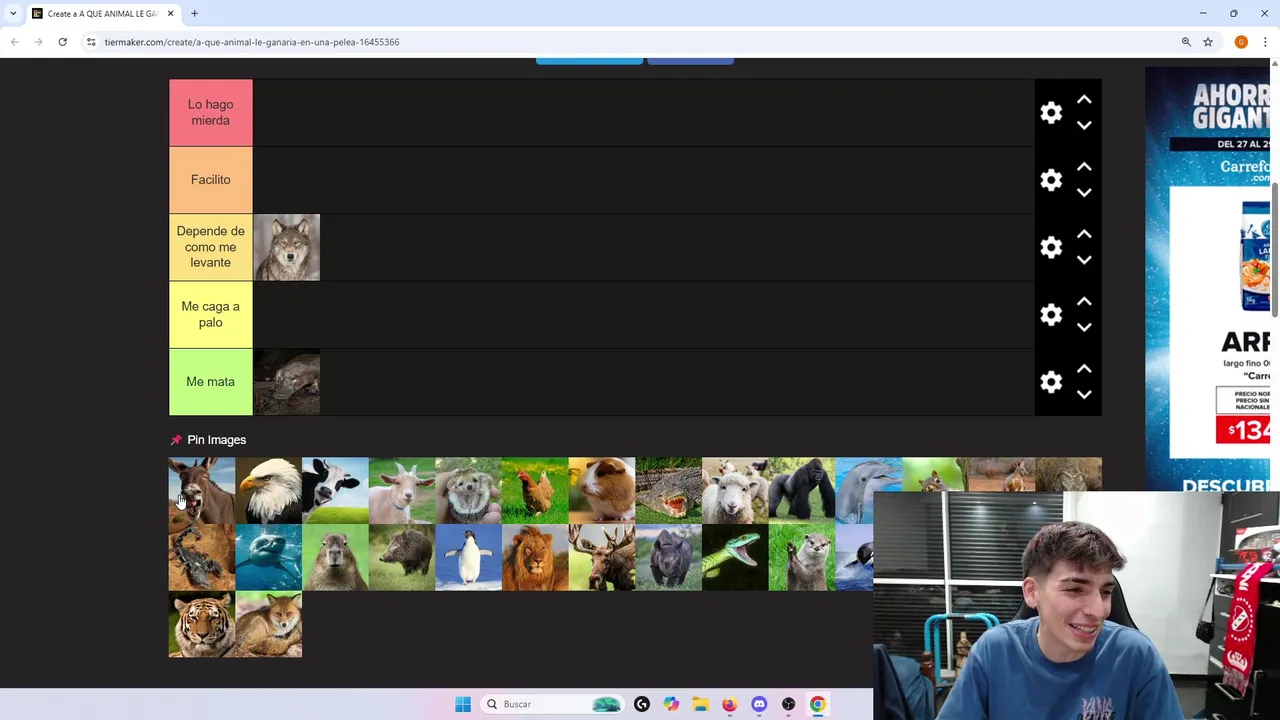Screen dimensions: 1280x720
Task: Open a new Chrome tab
Action: point(195,13)
